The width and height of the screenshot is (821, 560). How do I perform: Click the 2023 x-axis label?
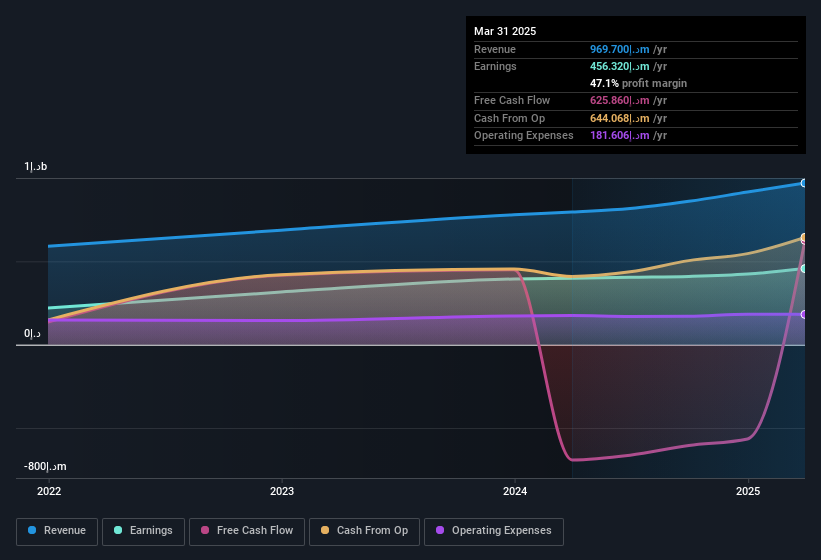click(x=282, y=491)
